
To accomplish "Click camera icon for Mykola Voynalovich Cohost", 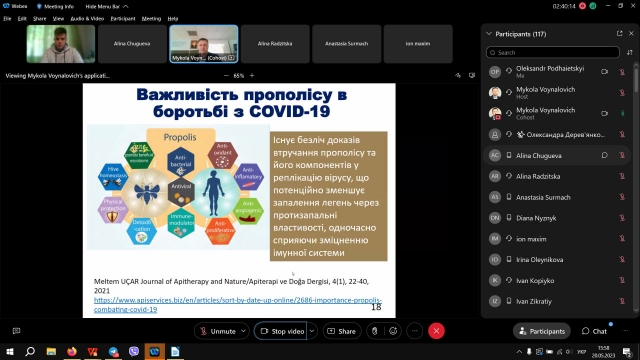I will tap(604, 113).
